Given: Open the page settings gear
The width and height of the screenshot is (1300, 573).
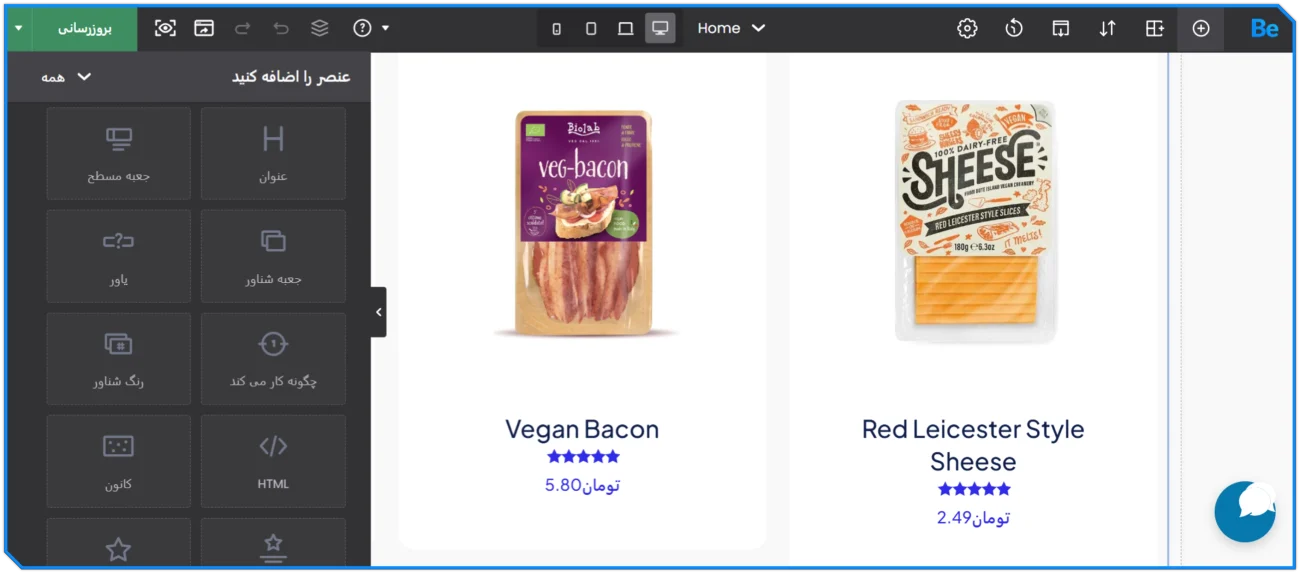Looking at the screenshot, I should 967,28.
